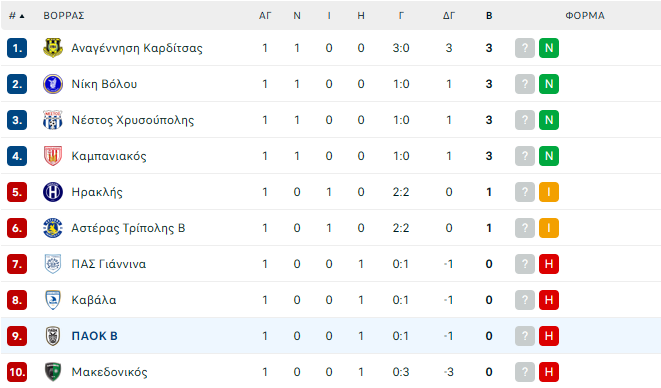Click the Νίκη Βόλου blue round logo
This screenshot has height=388, width=661.
point(53,84)
